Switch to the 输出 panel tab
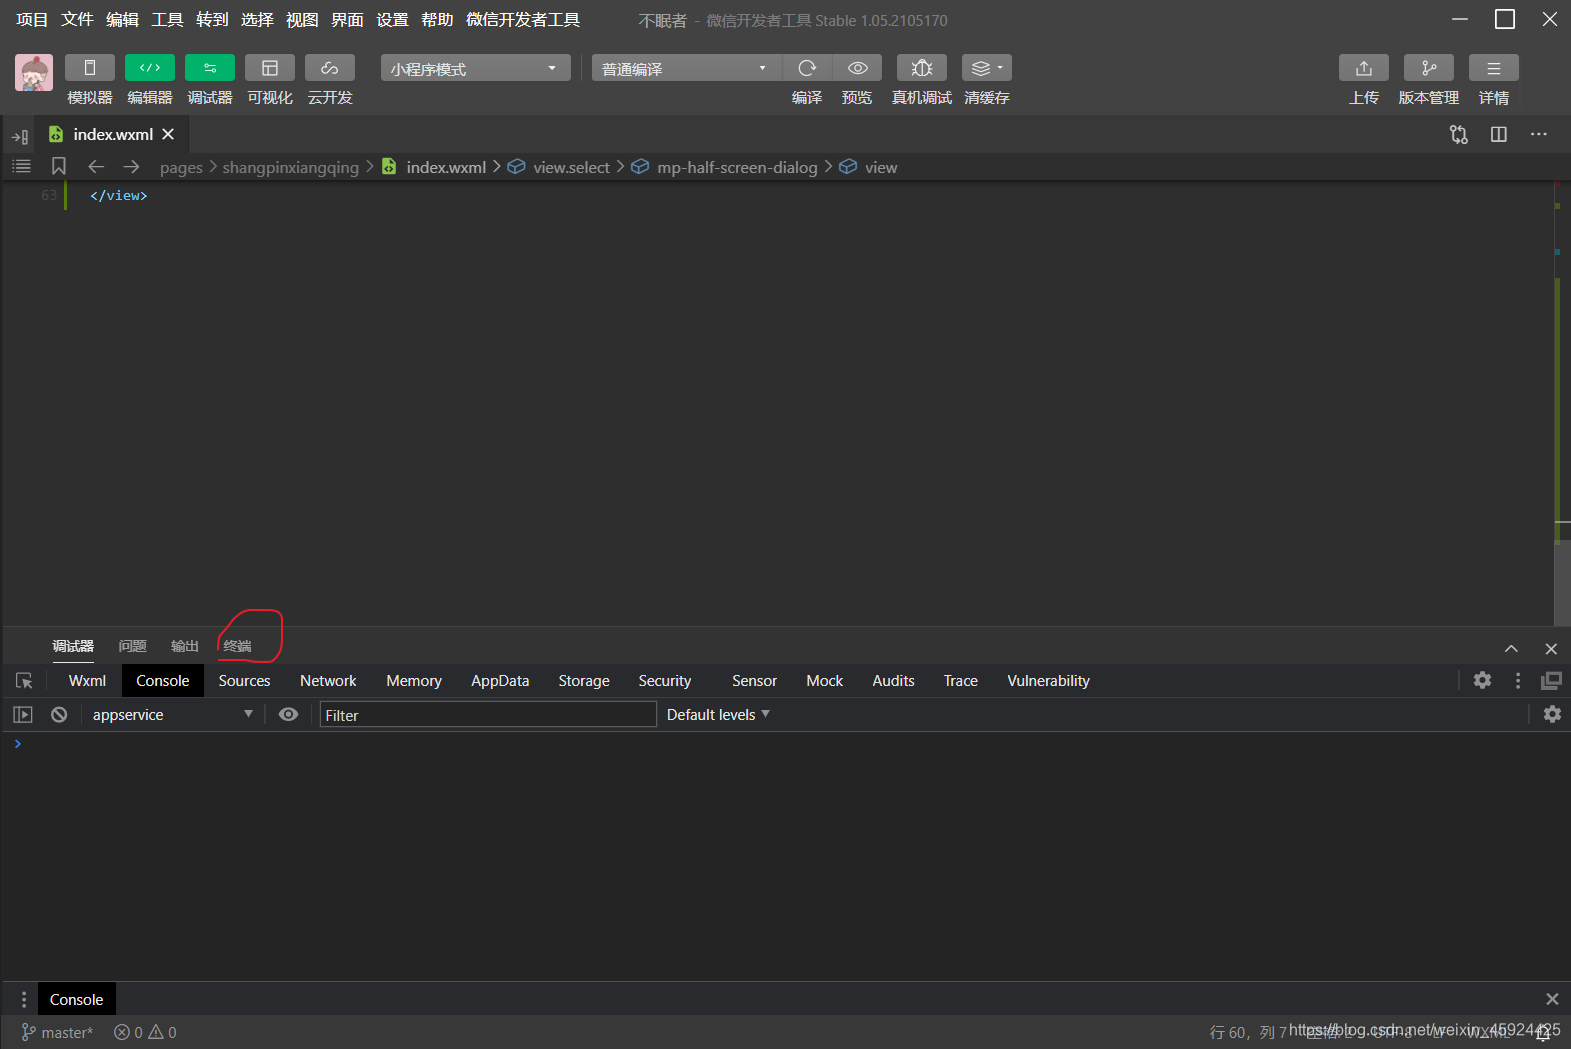This screenshot has height=1049, width=1571. tap(185, 646)
